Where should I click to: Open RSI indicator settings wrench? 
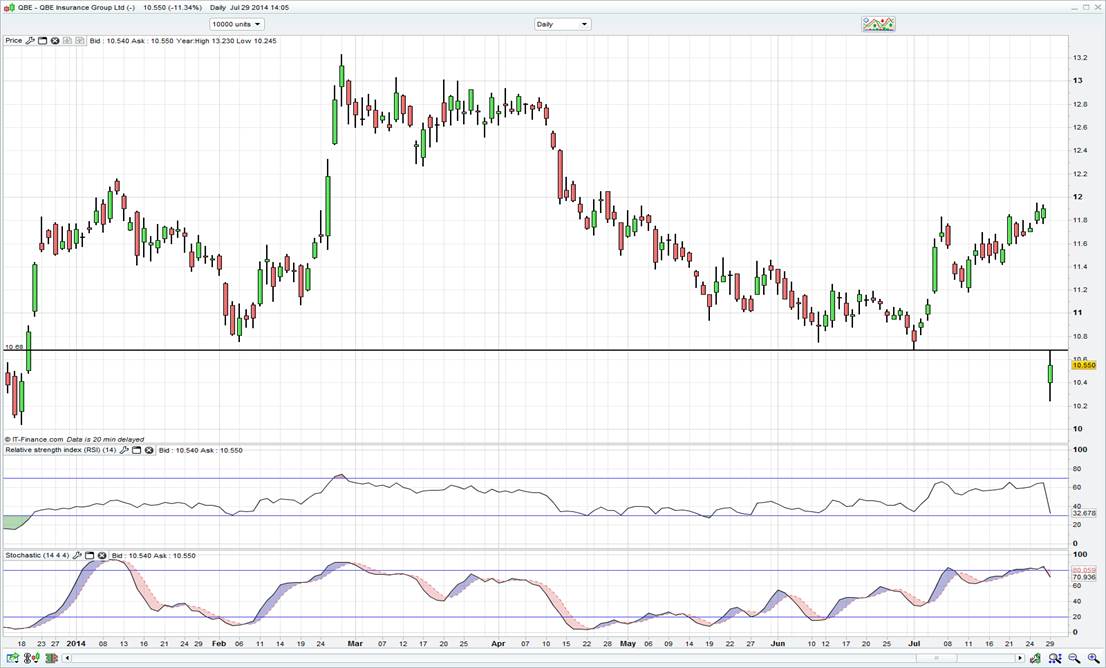coord(125,450)
